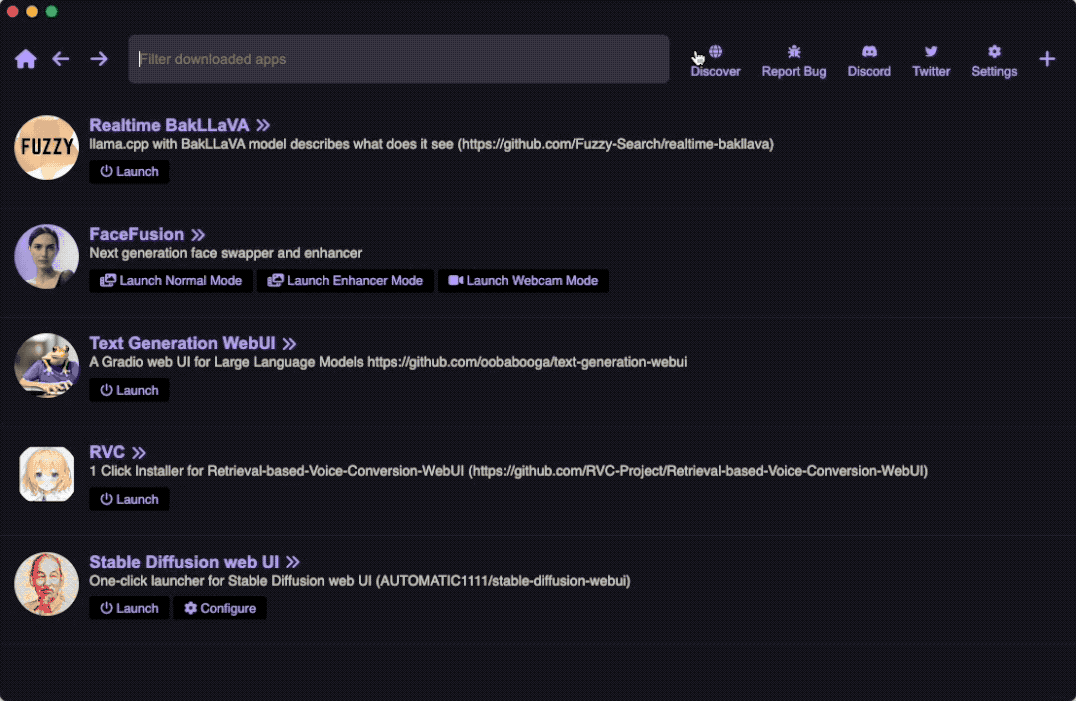Screen dimensions: 1076x701
Task: Launch FaceFusion in Normal Mode
Action: click(x=171, y=281)
